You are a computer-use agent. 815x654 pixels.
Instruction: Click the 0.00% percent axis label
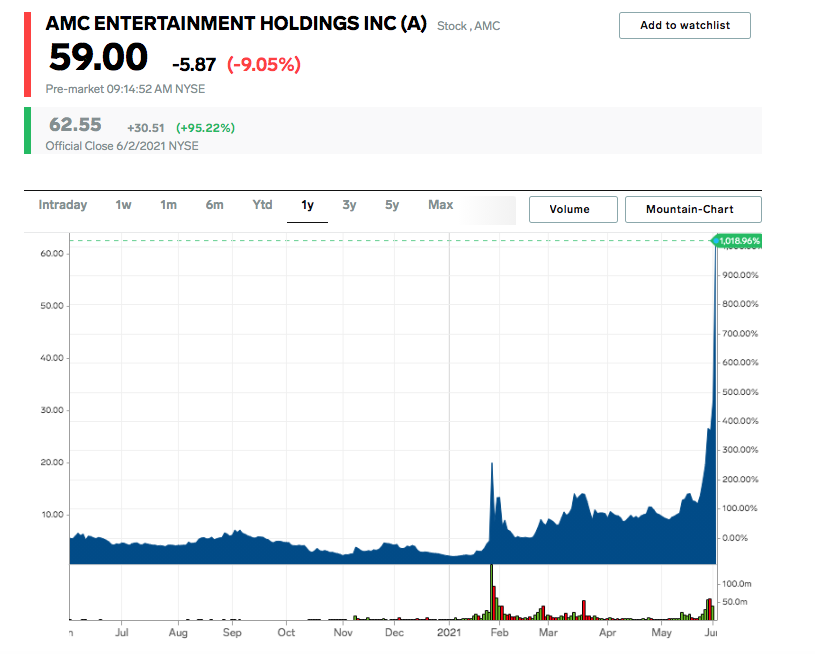pyautogui.click(x=735, y=538)
